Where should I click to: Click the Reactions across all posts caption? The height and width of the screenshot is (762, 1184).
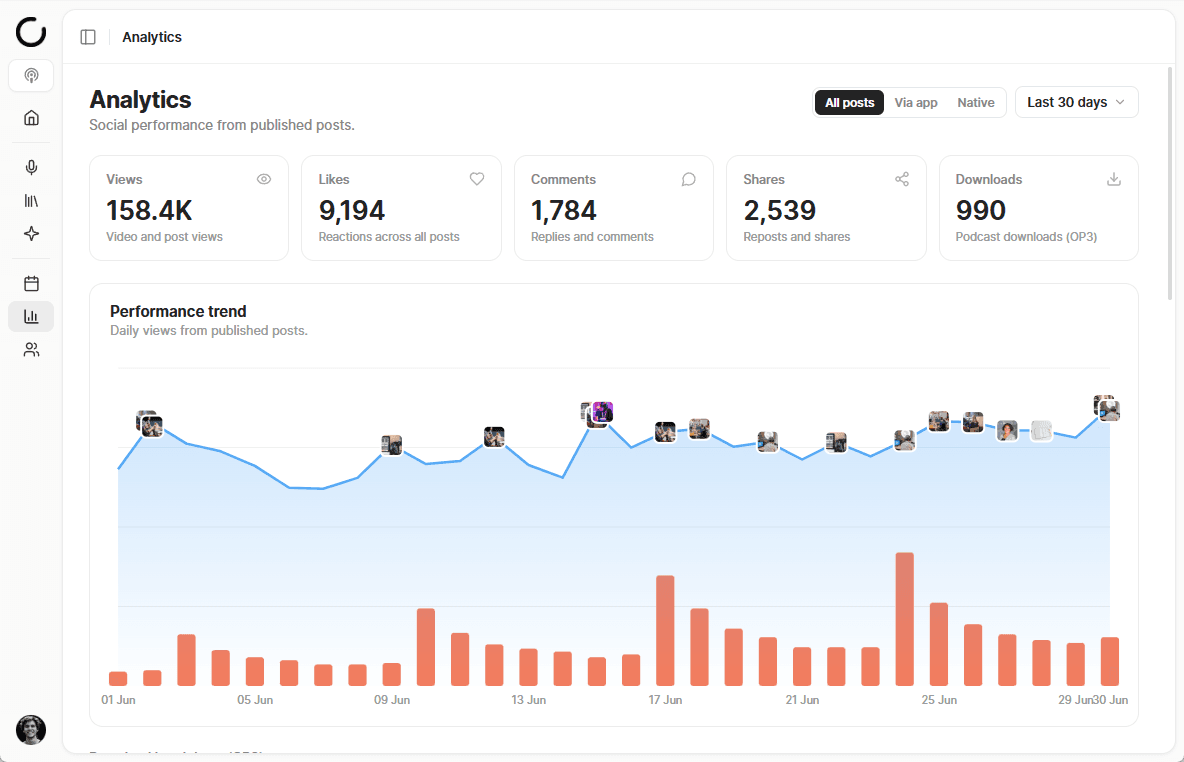[x=389, y=236]
